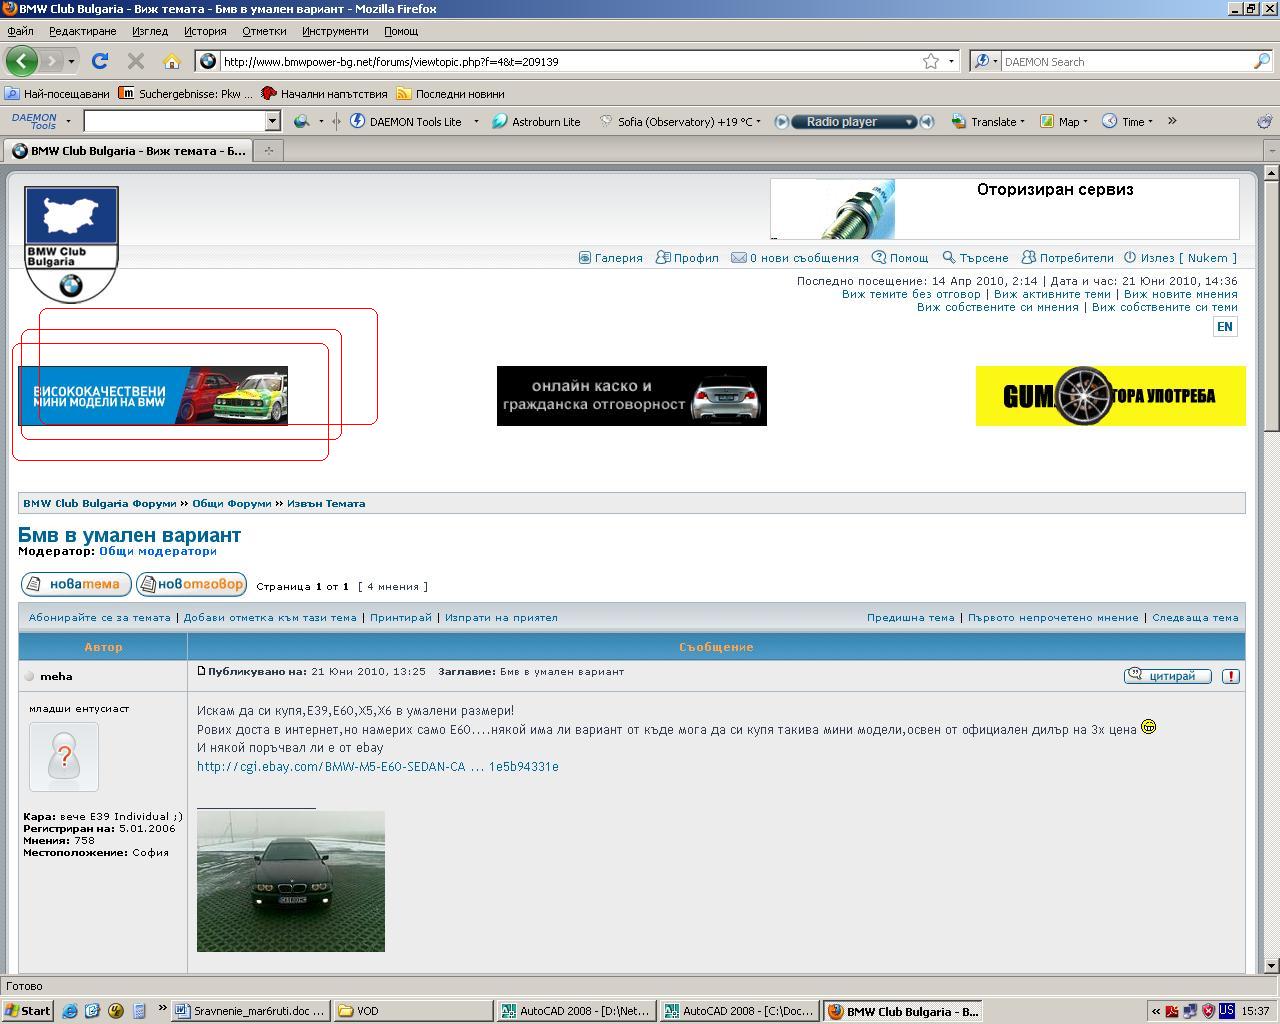Screen dimensions: 1280x1024
Task: Go to 'Следваща тема' link
Action: pos(1195,618)
